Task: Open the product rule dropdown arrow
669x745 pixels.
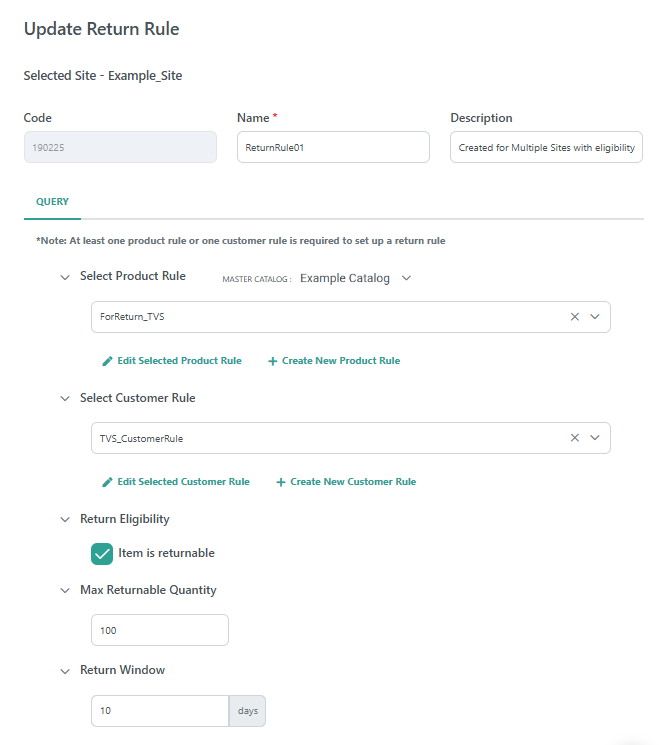Action: point(595,317)
